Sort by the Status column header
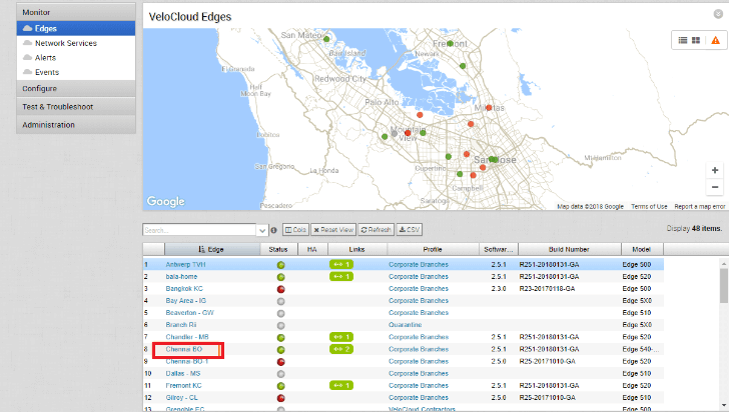 (278, 249)
